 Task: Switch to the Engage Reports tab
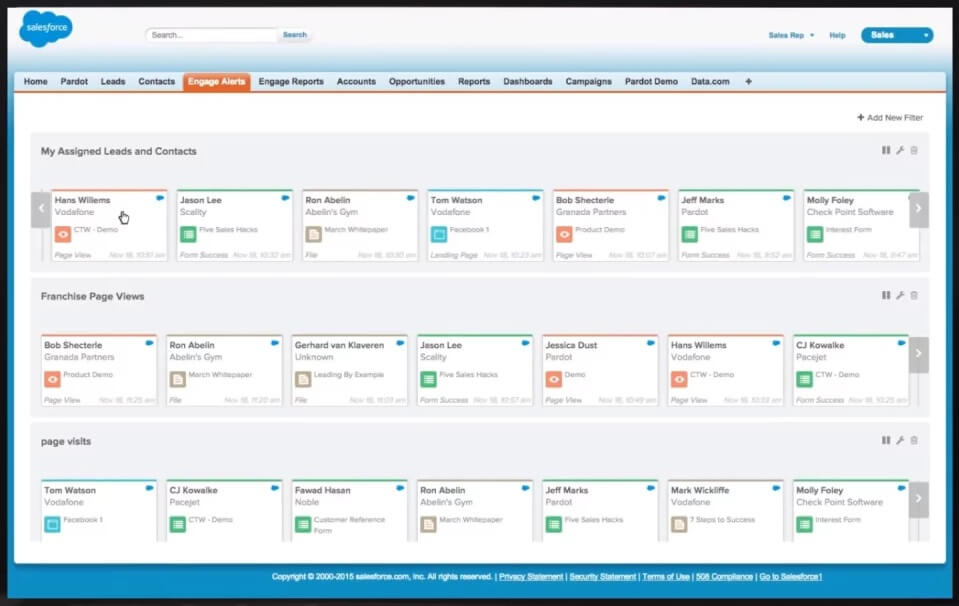pyautogui.click(x=291, y=81)
